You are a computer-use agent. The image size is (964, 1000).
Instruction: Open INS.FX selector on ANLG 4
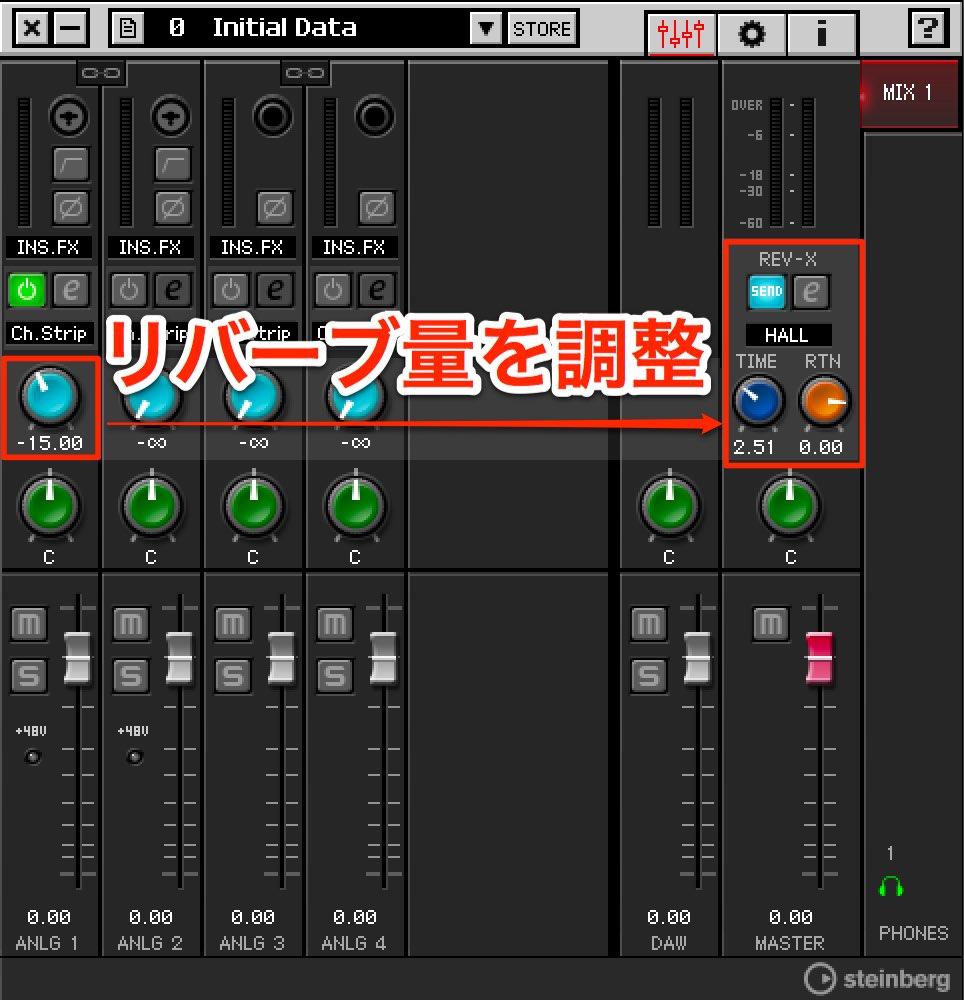354,247
